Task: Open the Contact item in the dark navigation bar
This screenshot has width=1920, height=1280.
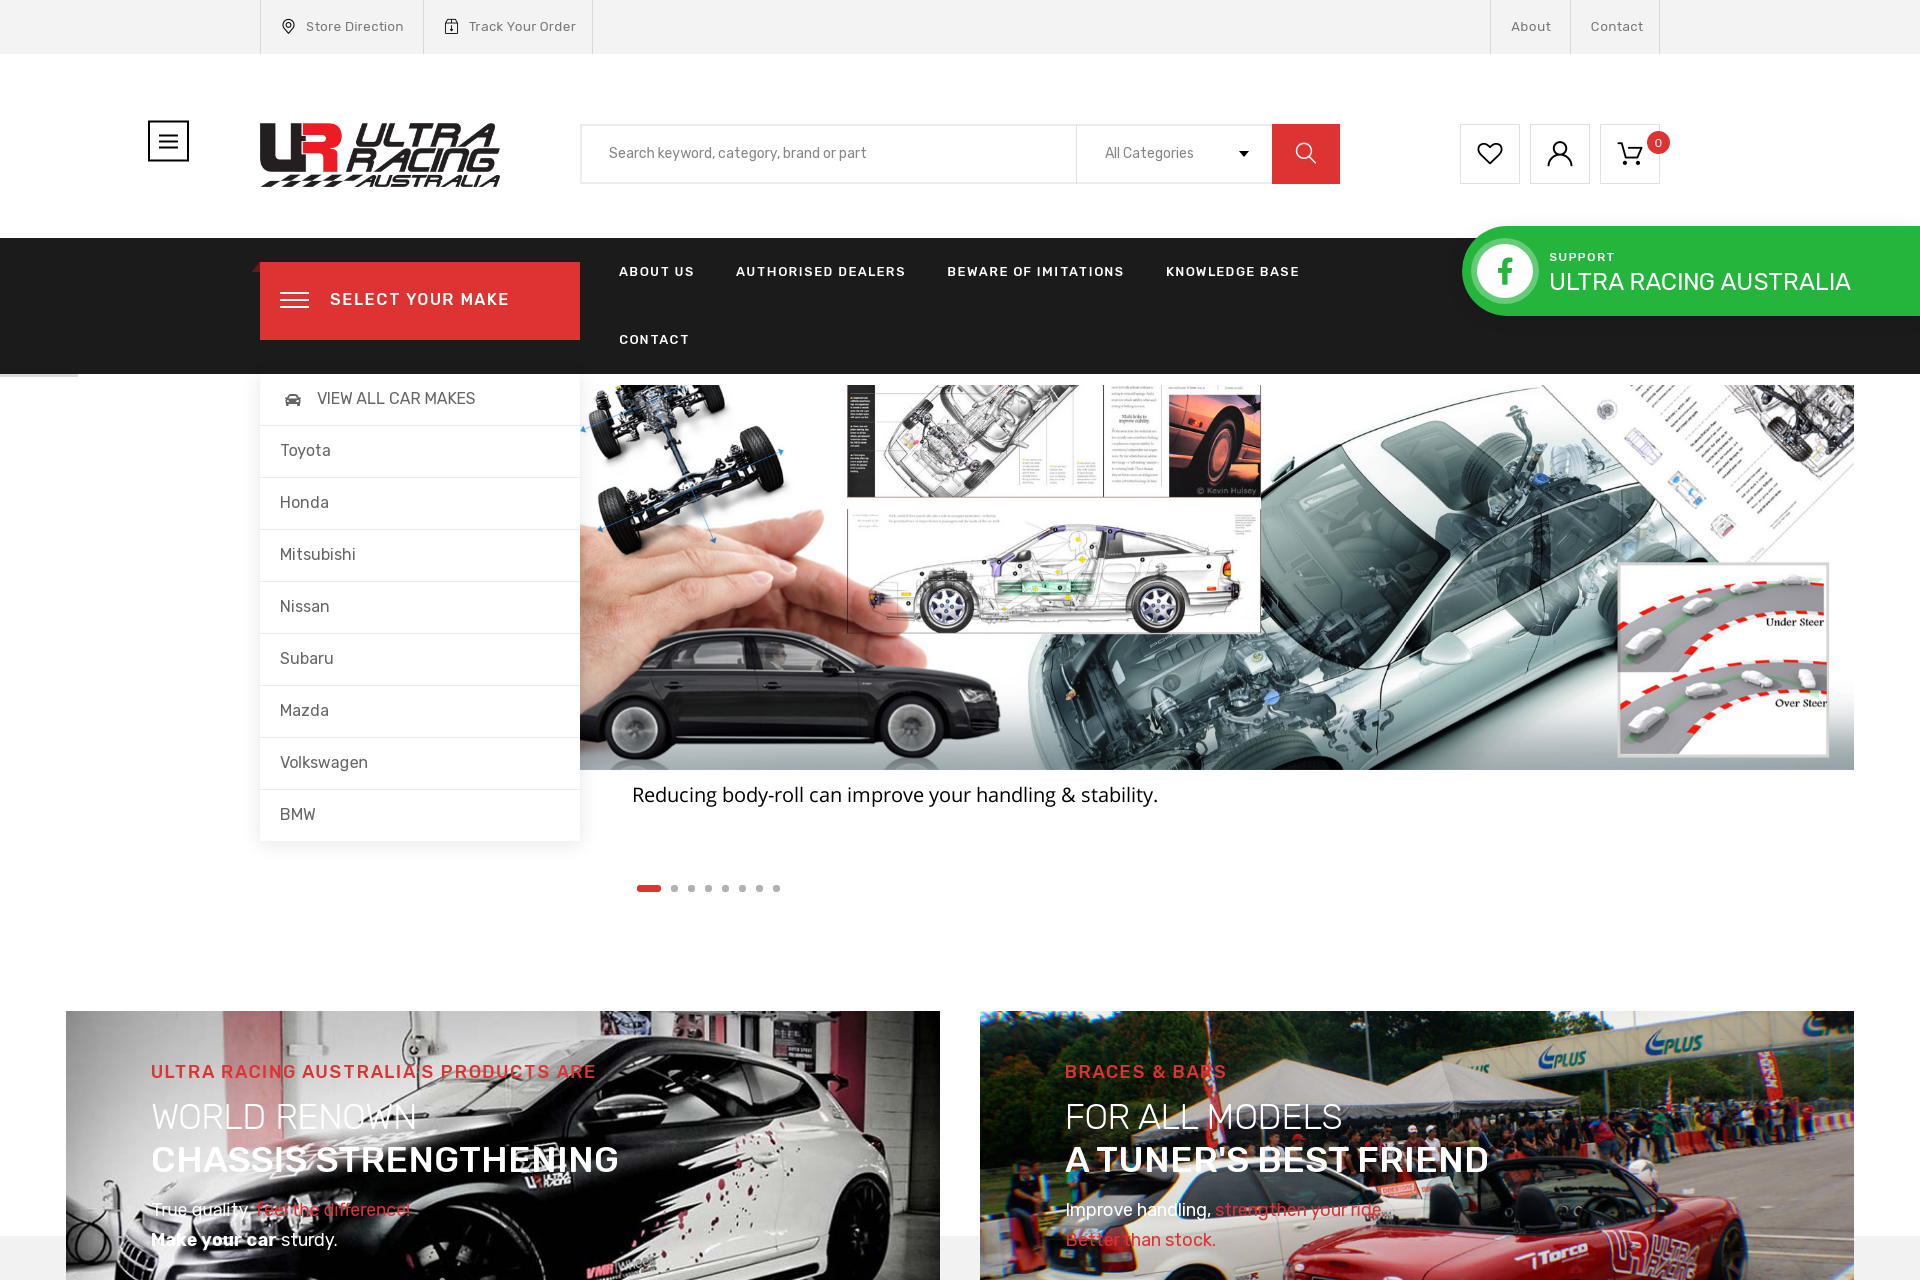Action: pos(654,340)
